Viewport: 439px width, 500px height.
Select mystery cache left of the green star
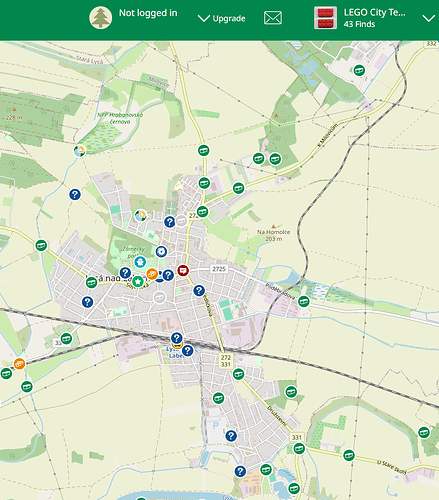[x=125, y=273]
